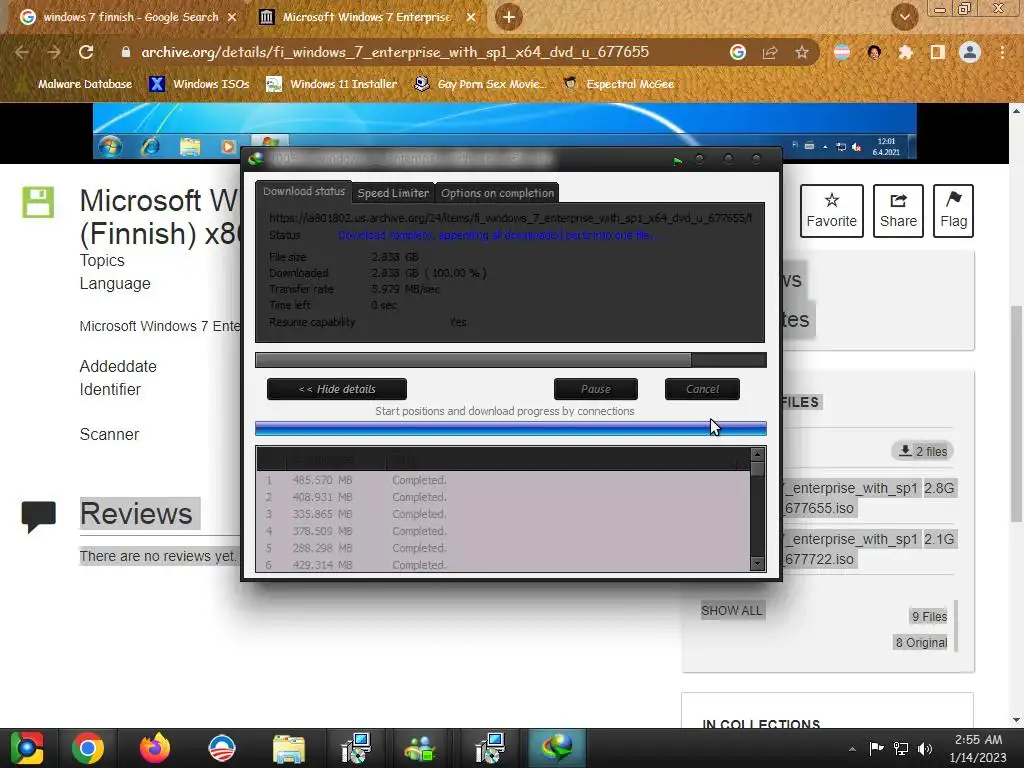
Task: Open file explorer folder on taskbar
Action: point(288,748)
